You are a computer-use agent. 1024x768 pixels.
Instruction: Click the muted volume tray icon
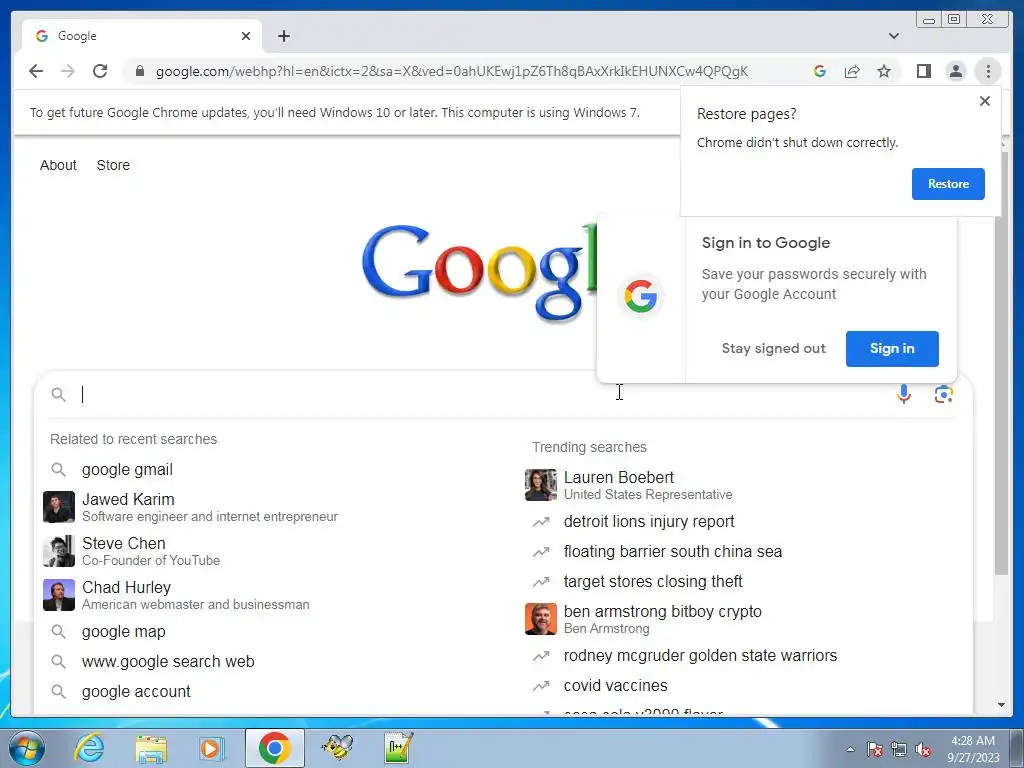point(923,749)
